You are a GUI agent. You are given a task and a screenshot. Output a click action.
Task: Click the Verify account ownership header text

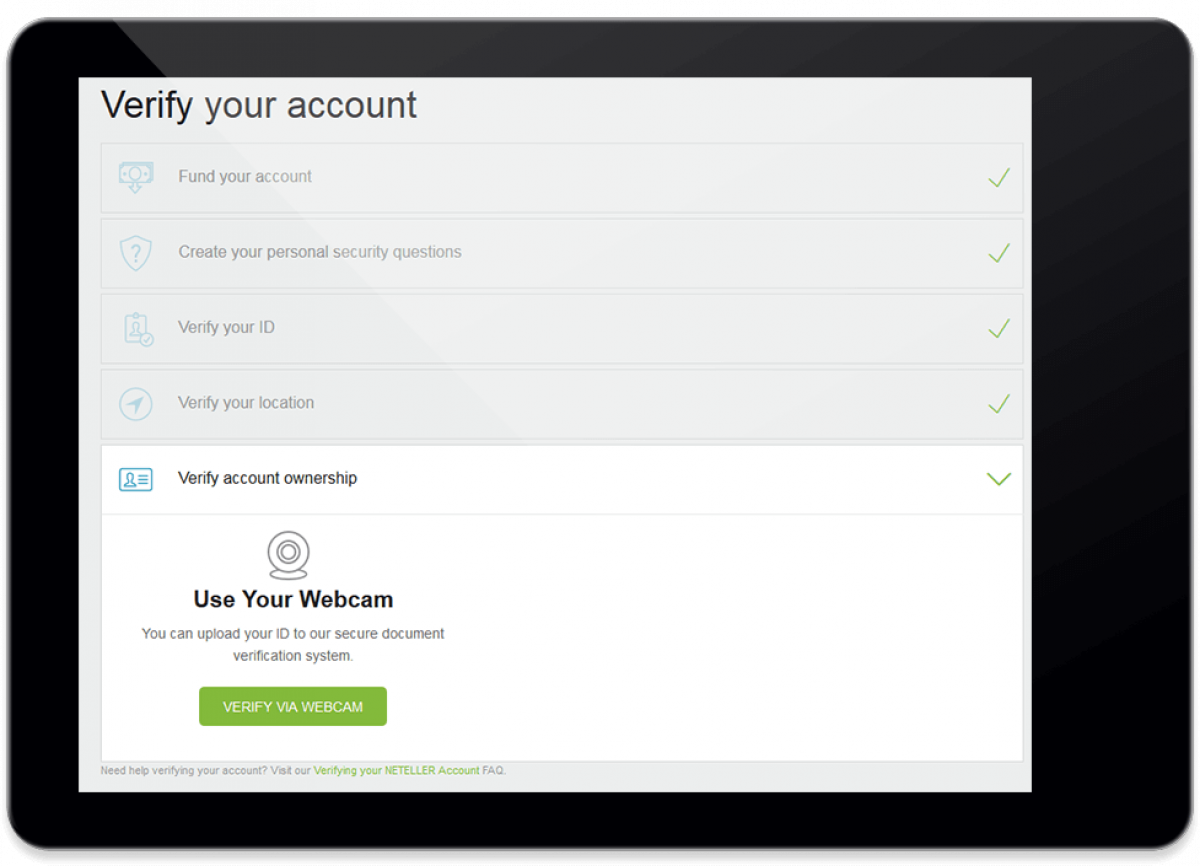pos(267,478)
